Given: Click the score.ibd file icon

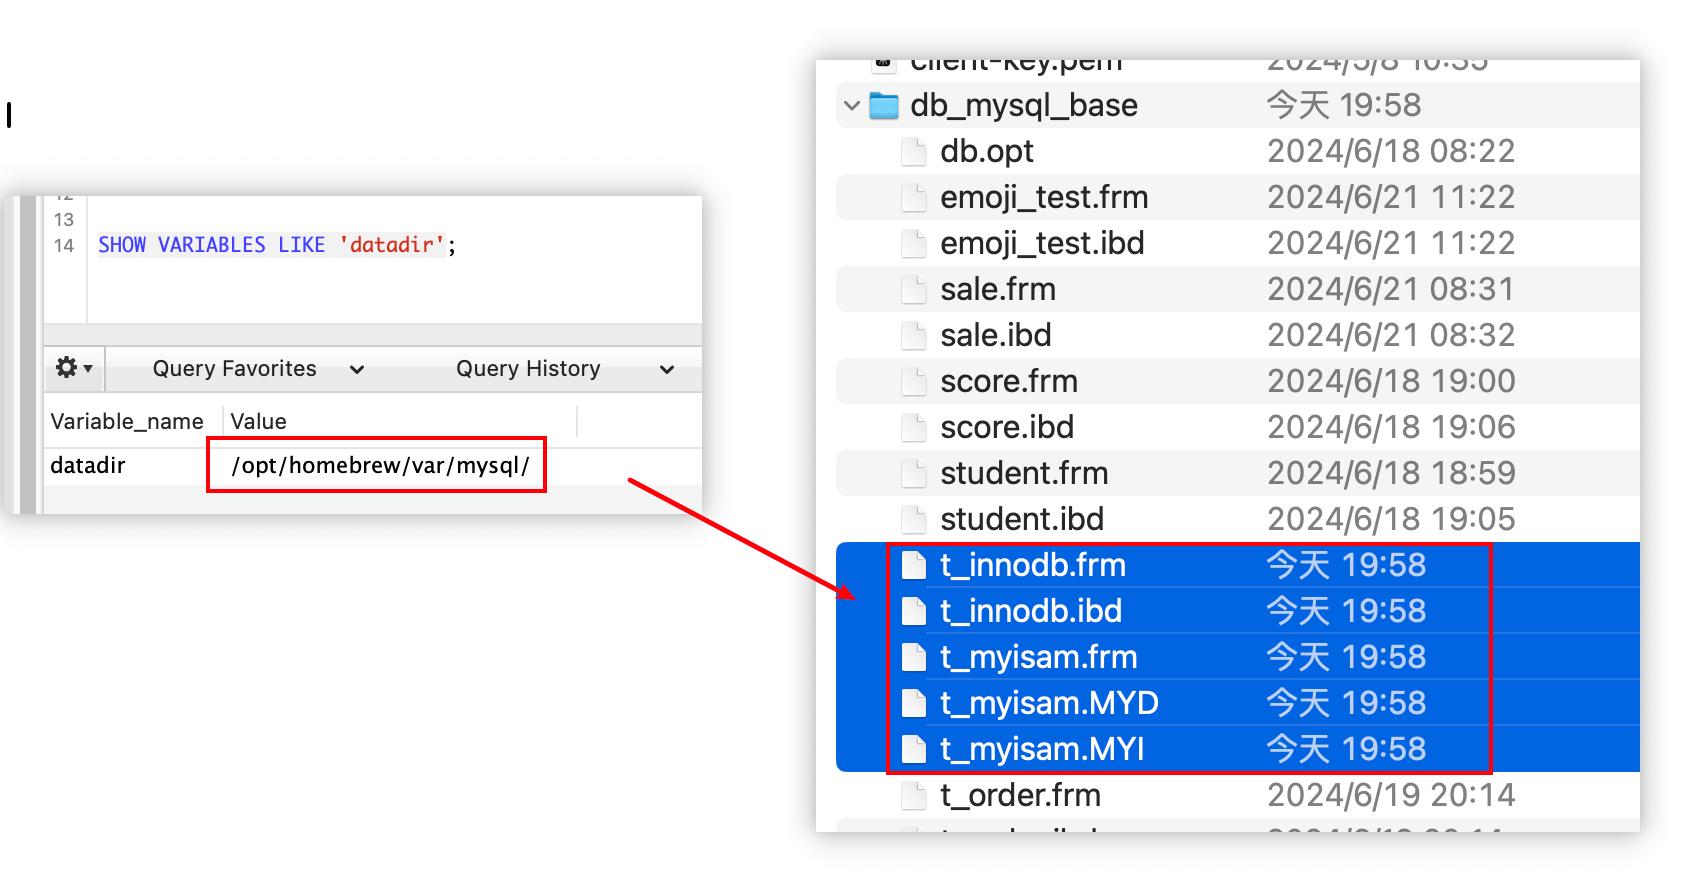Looking at the screenshot, I should pyautogui.click(x=913, y=427).
